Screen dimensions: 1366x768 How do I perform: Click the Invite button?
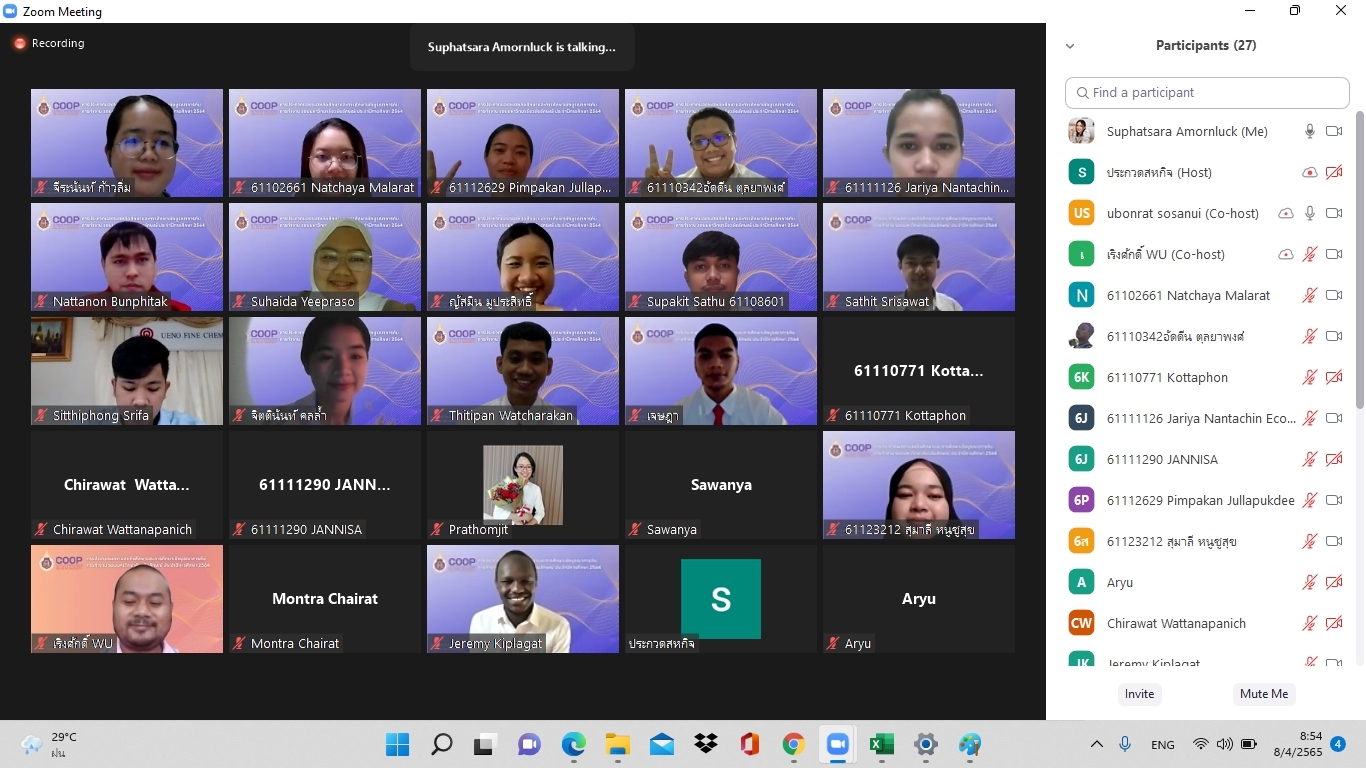1139,694
